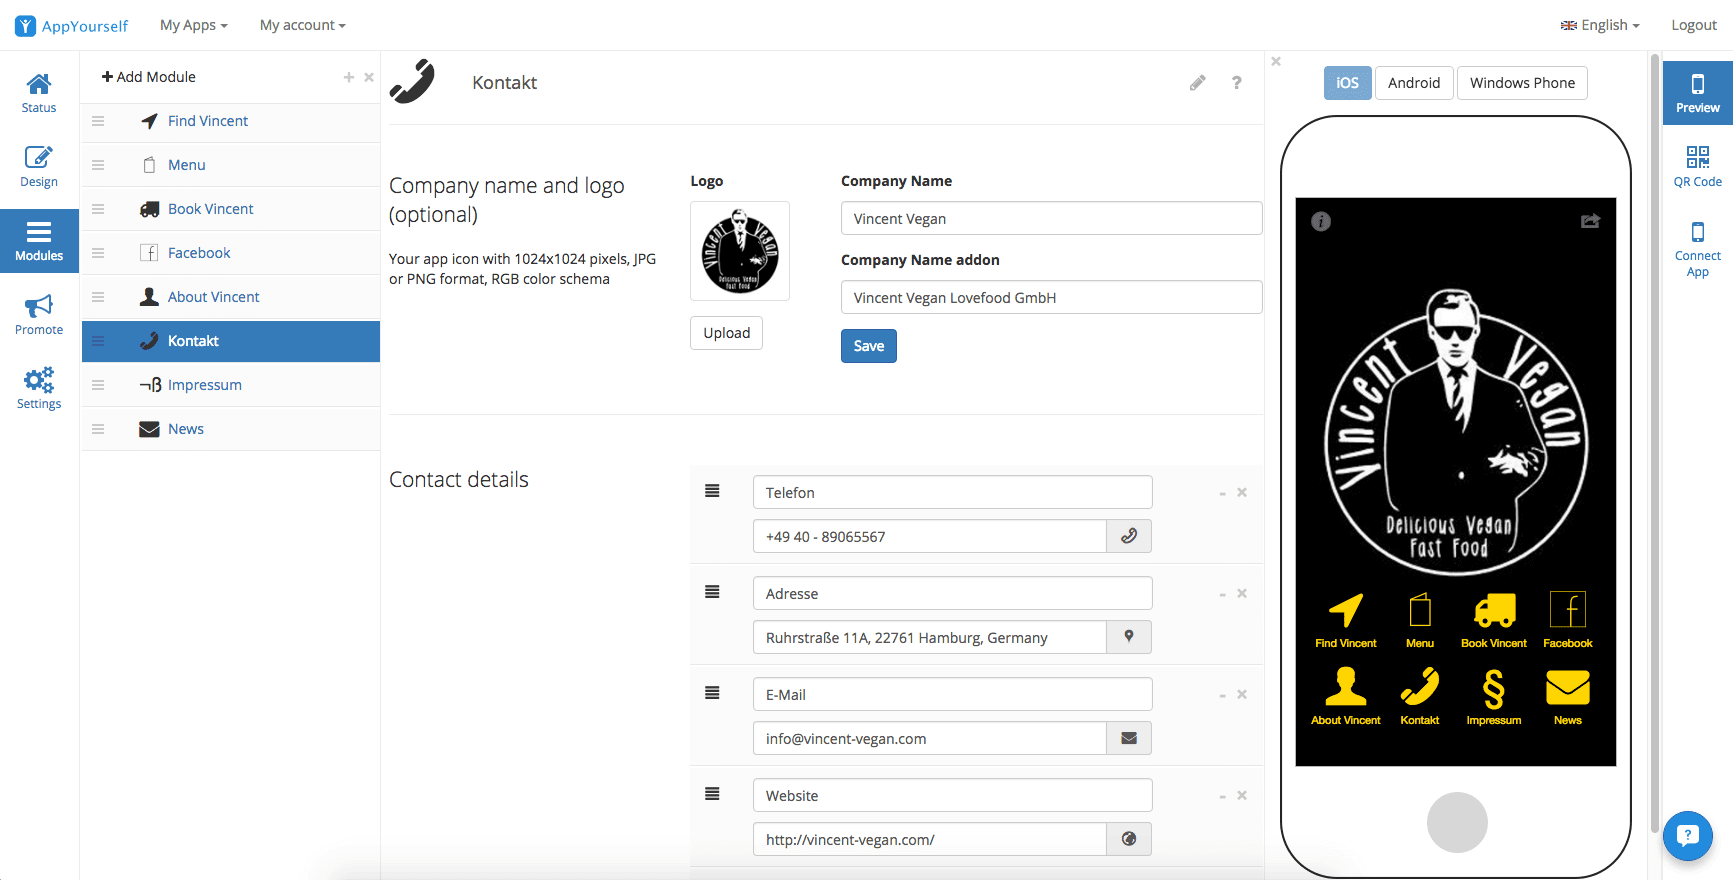This screenshot has width=1733, height=880.
Task: Click the Vincent Vegan logo thumbnail
Action: click(x=740, y=251)
